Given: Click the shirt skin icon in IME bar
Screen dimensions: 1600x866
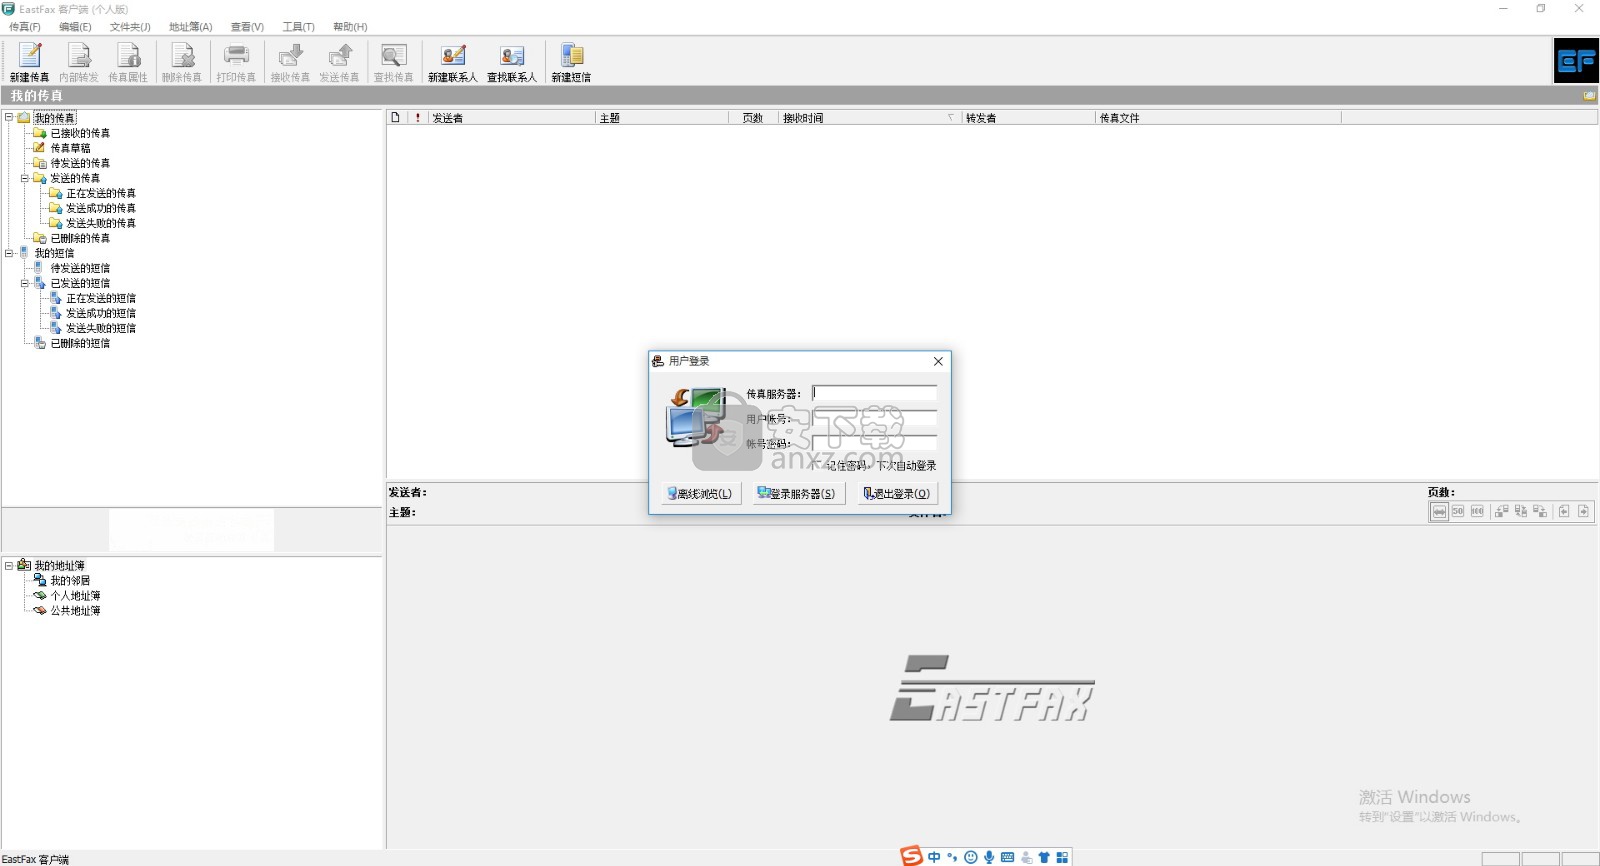Looking at the screenshot, I should [x=1044, y=857].
